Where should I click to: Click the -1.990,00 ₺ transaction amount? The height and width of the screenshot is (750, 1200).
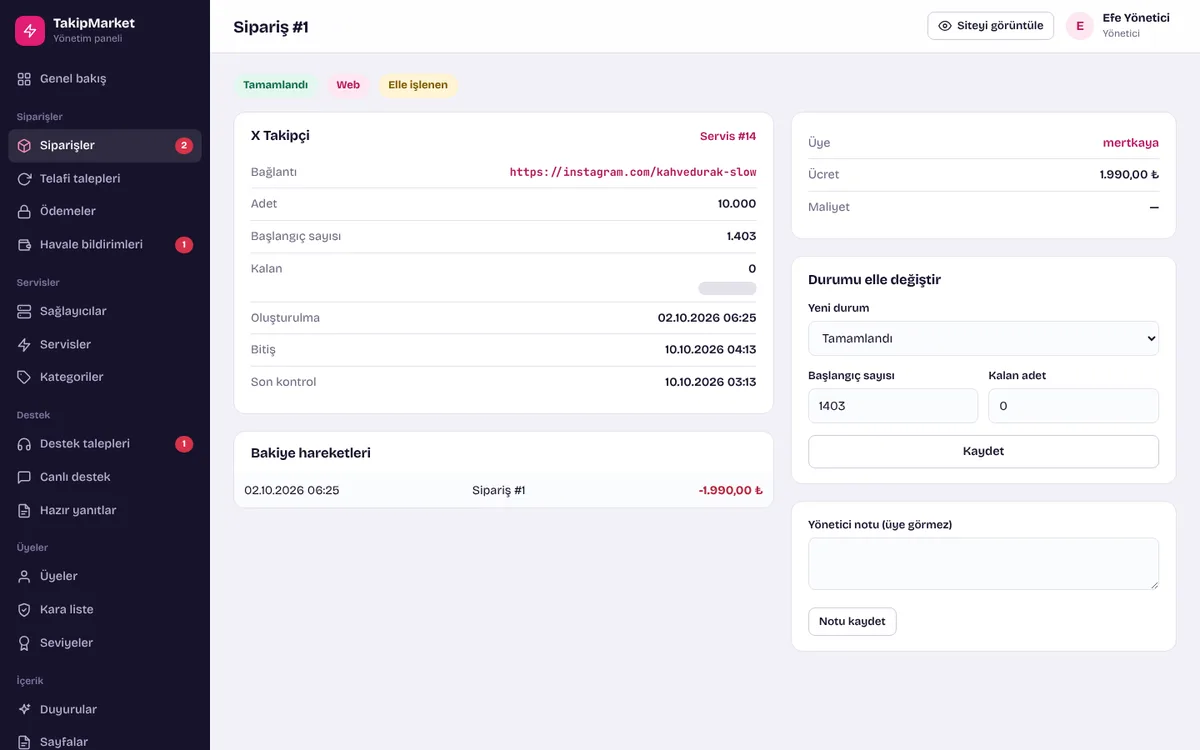pos(731,491)
